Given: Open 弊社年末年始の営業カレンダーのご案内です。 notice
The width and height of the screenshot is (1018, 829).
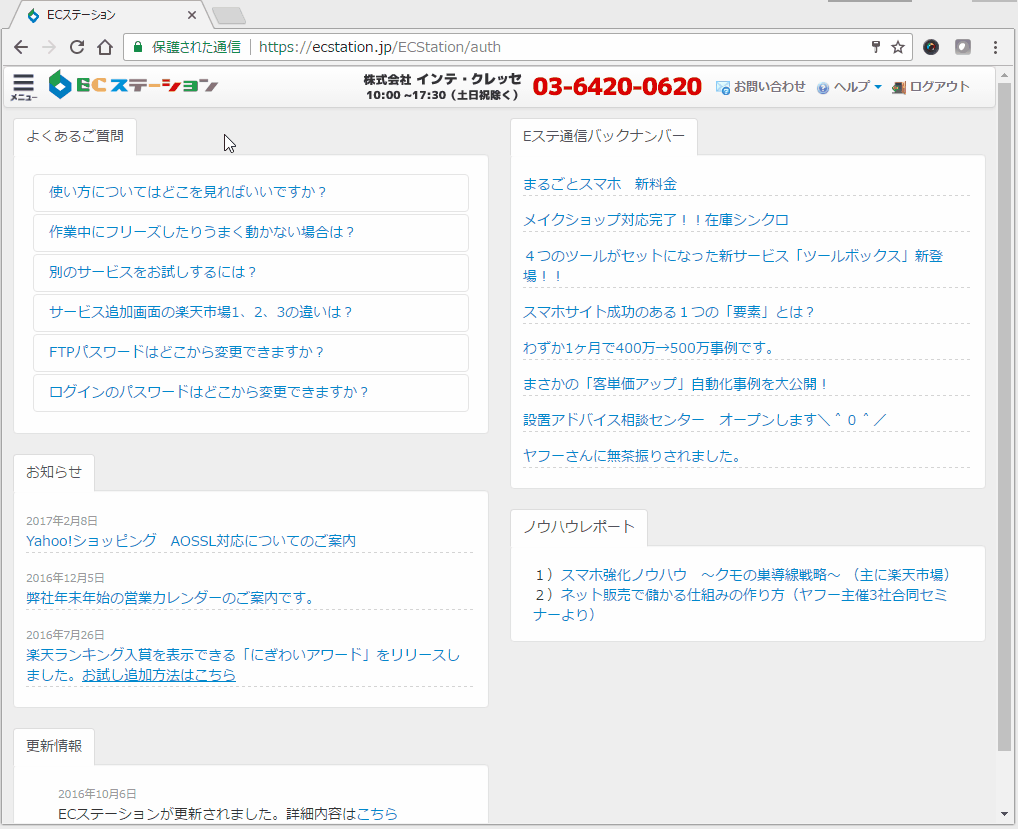Looking at the screenshot, I should click(x=170, y=598).
